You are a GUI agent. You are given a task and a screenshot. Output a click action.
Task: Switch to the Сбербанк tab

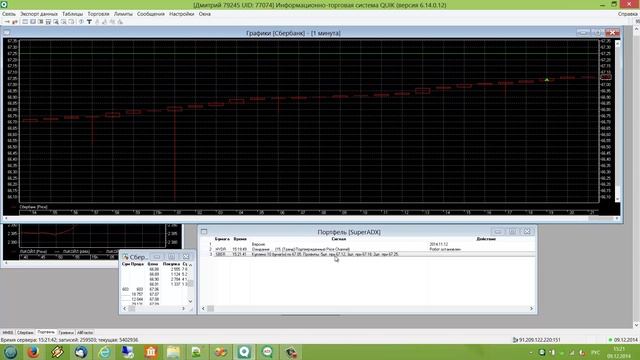point(25,333)
